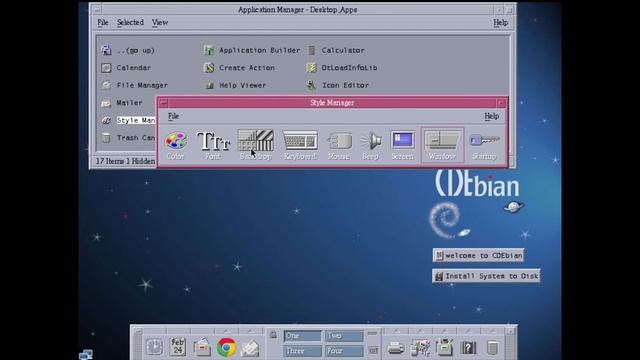Open the Application Manager View menu
The width and height of the screenshot is (640, 360).
pos(160,22)
